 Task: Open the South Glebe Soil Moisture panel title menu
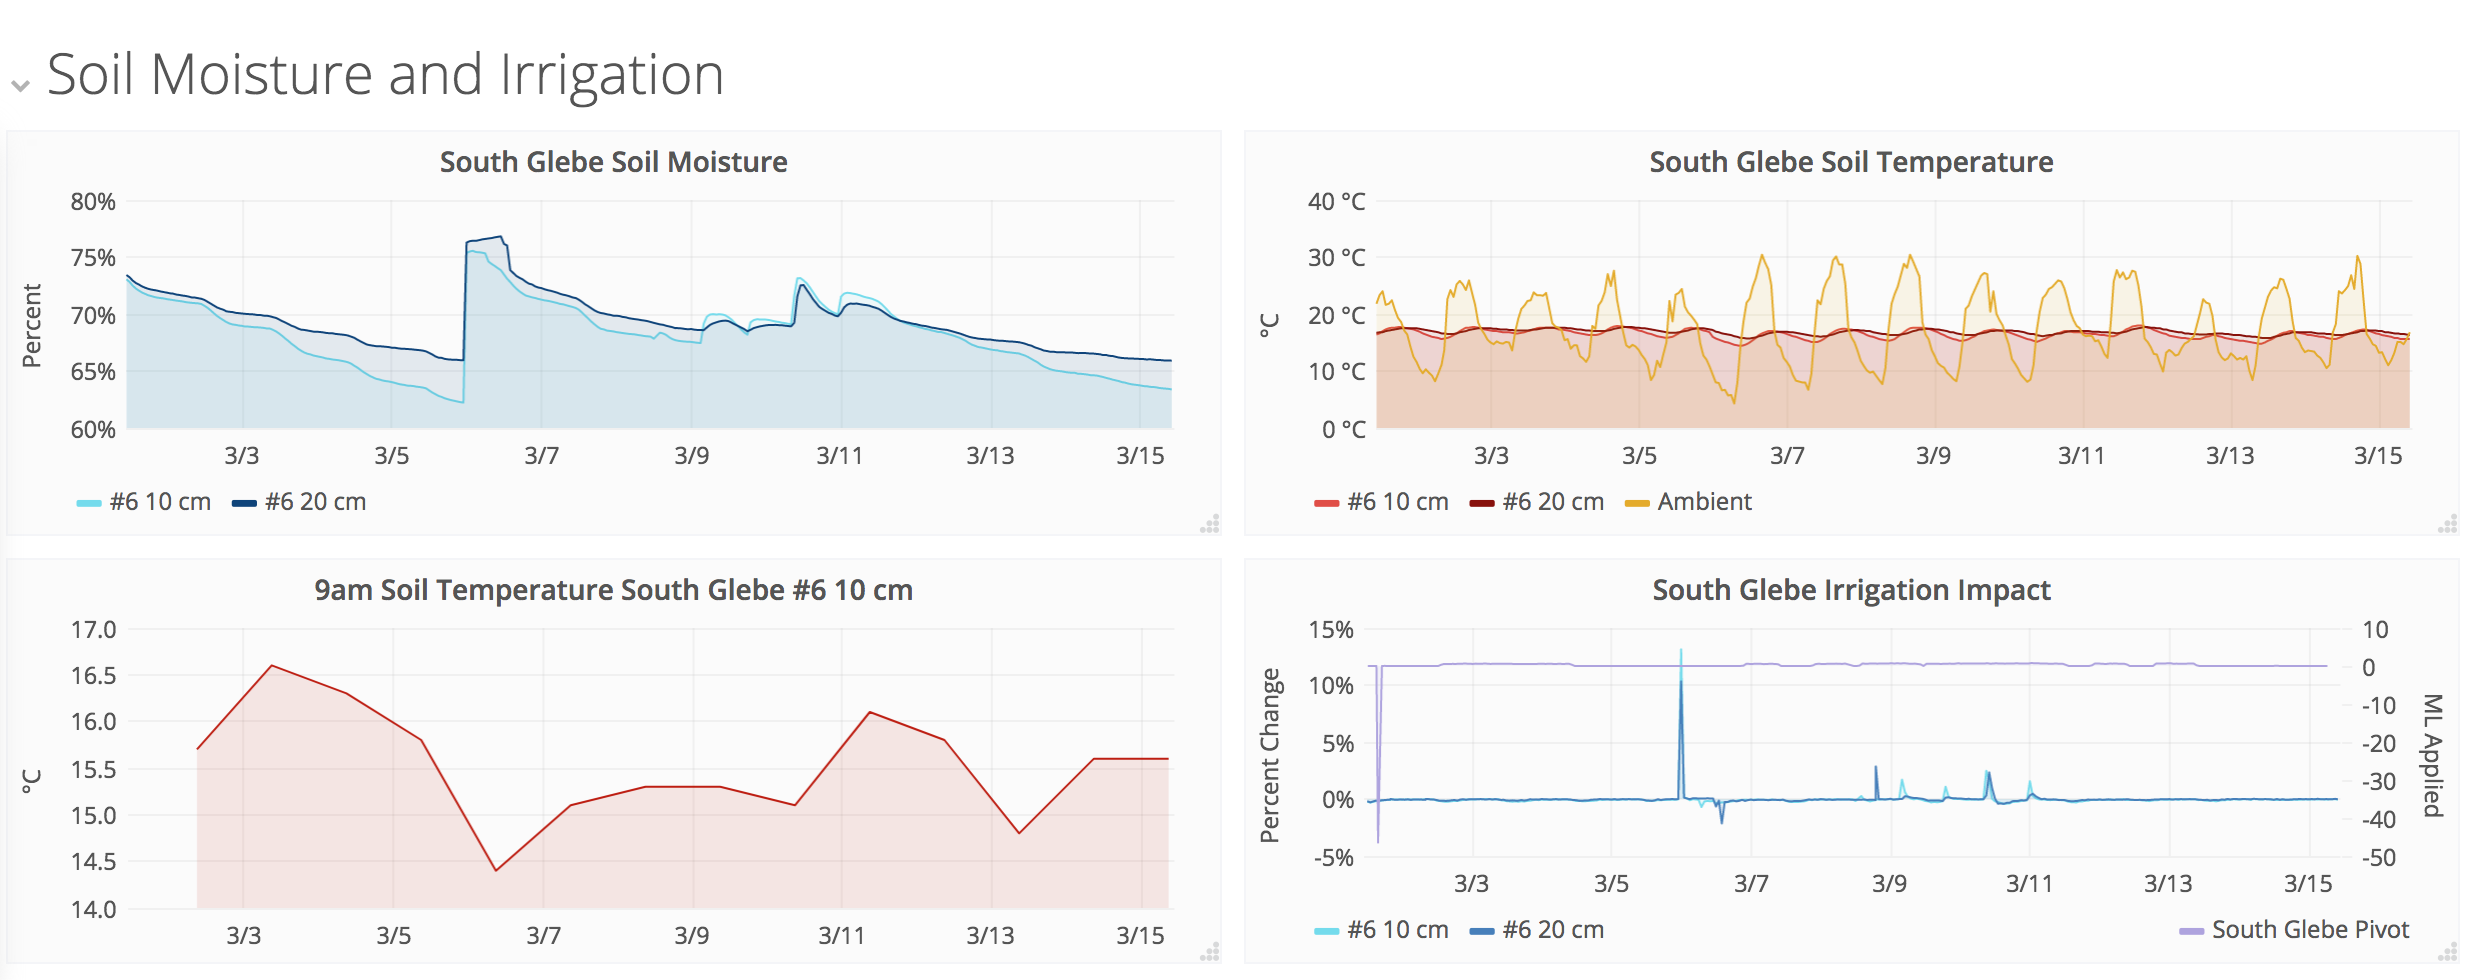(x=613, y=162)
